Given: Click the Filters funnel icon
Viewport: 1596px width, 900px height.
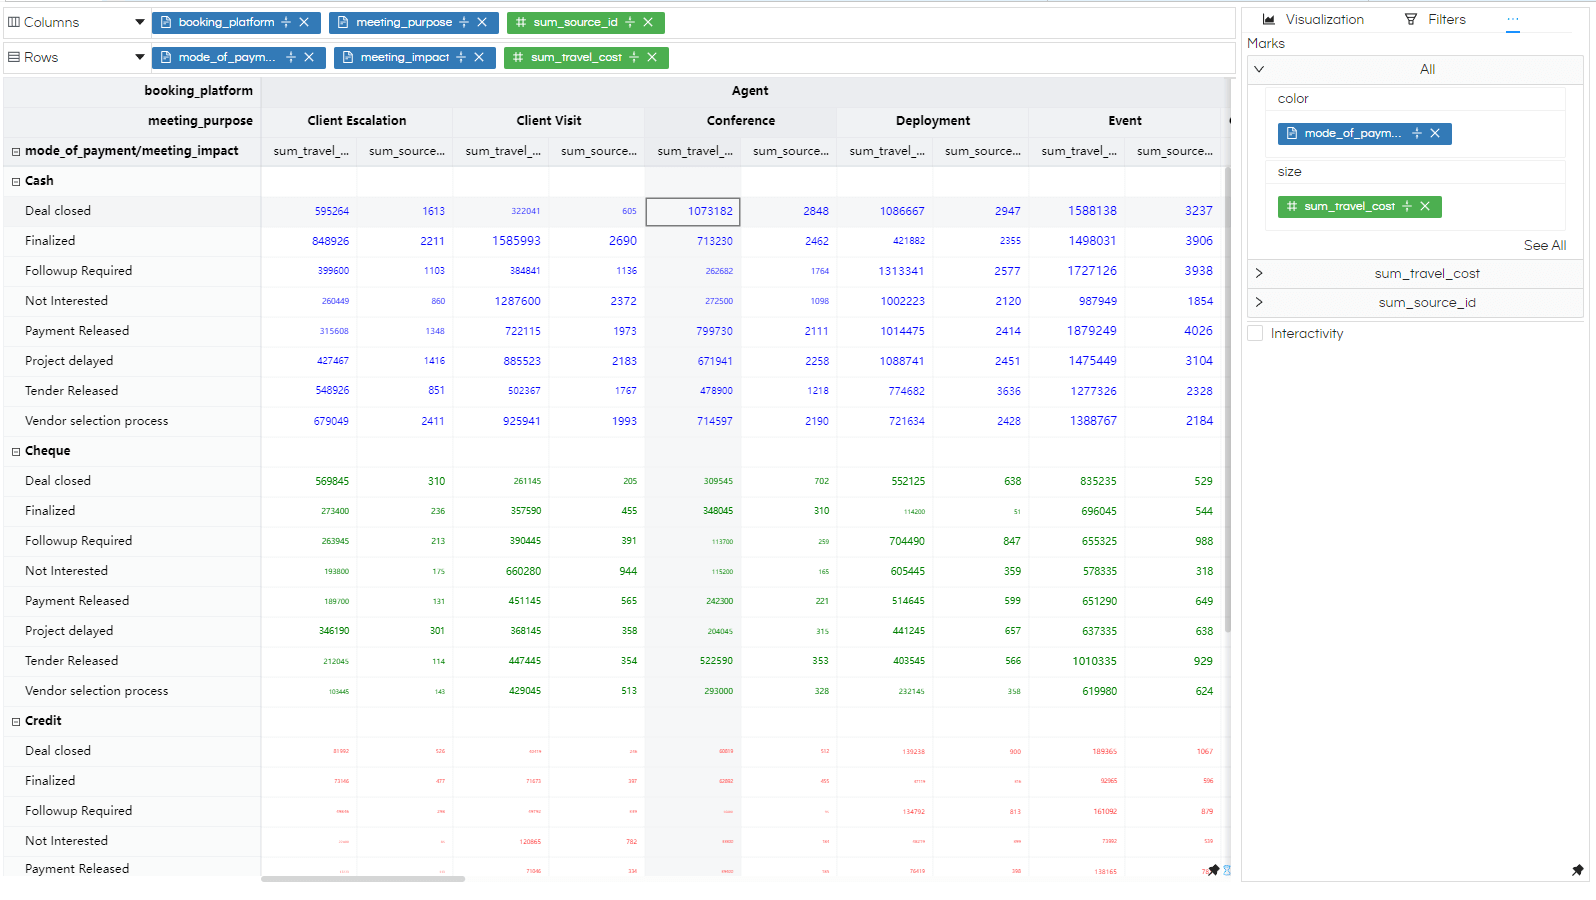Looking at the screenshot, I should click(1411, 19).
